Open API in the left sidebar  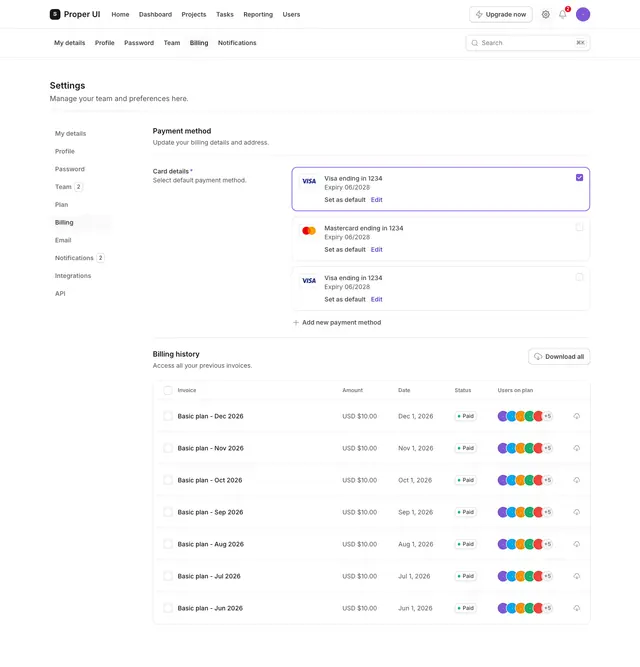click(x=60, y=294)
